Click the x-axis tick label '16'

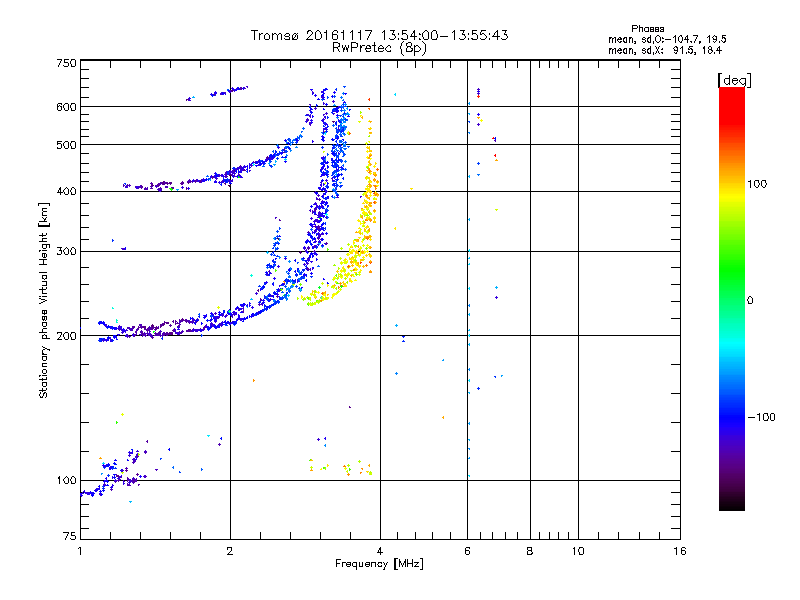tap(680, 551)
